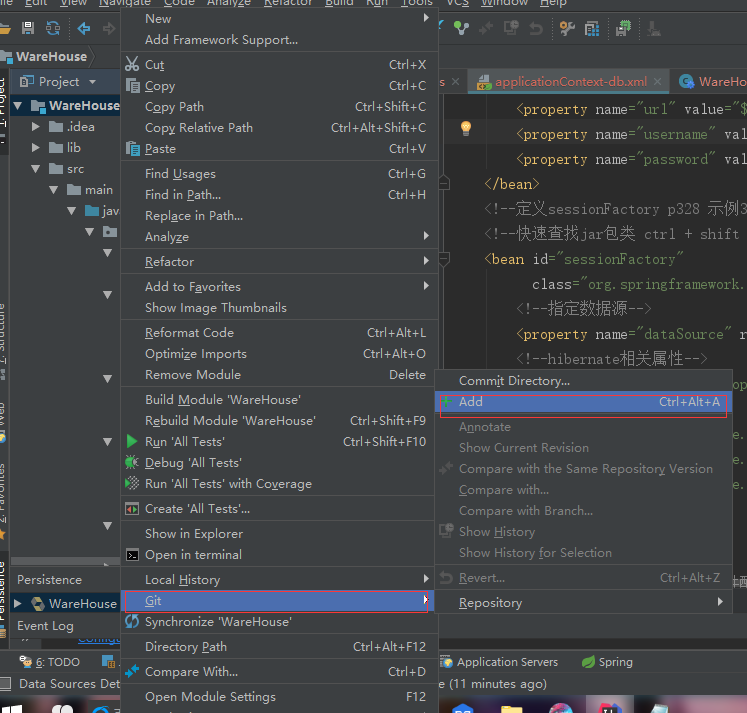Image resolution: width=747 pixels, height=713 pixels.
Task: Click the blue Back arrow icon
Action: pyautogui.click(x=84, y=29)
